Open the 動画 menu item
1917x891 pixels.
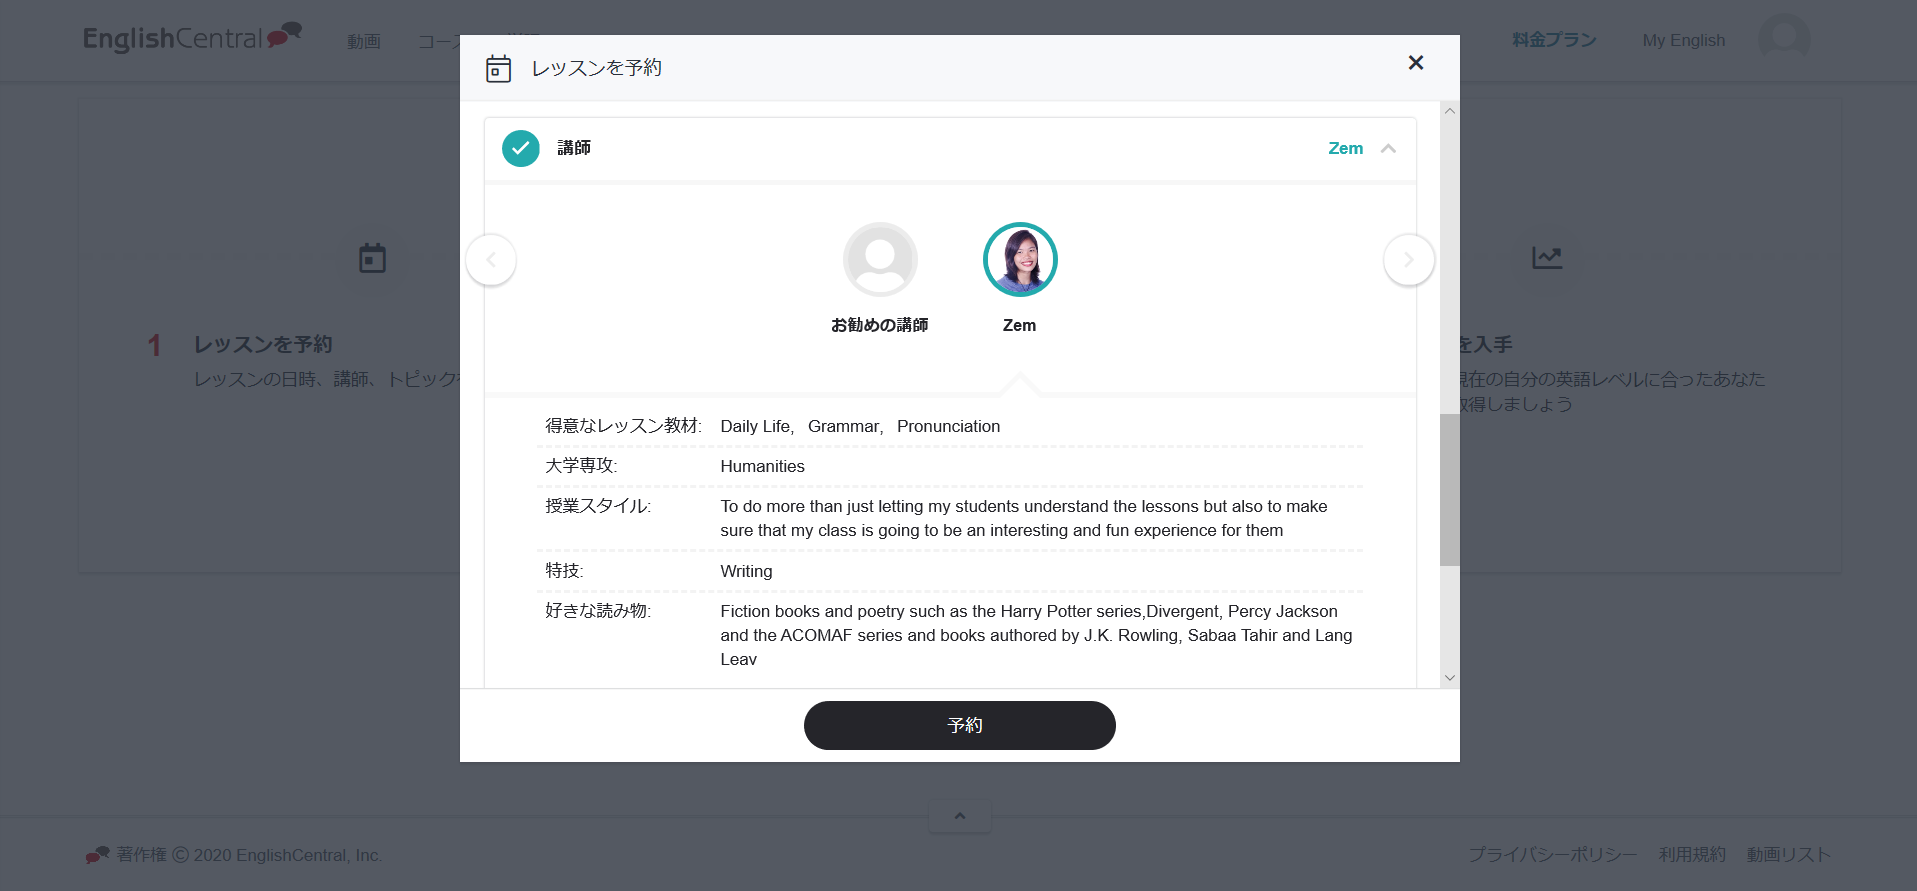[364, 41]
